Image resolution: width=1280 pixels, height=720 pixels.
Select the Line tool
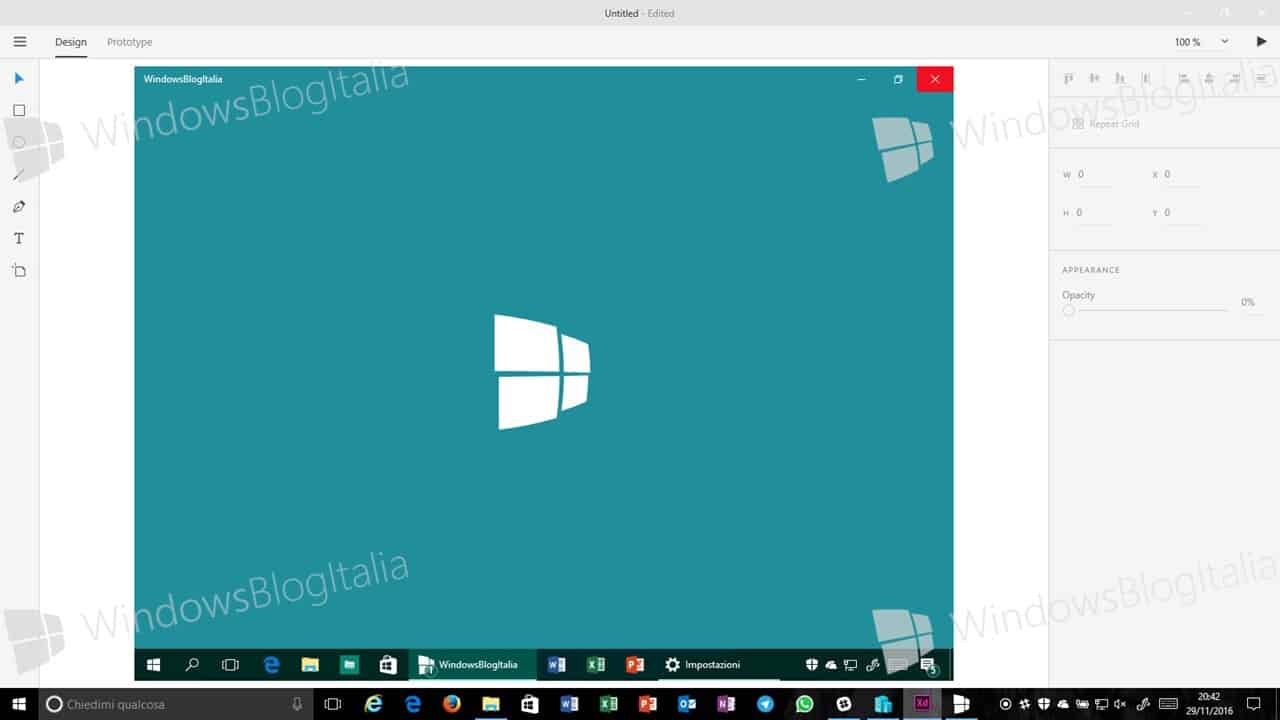tap(19, 174)
